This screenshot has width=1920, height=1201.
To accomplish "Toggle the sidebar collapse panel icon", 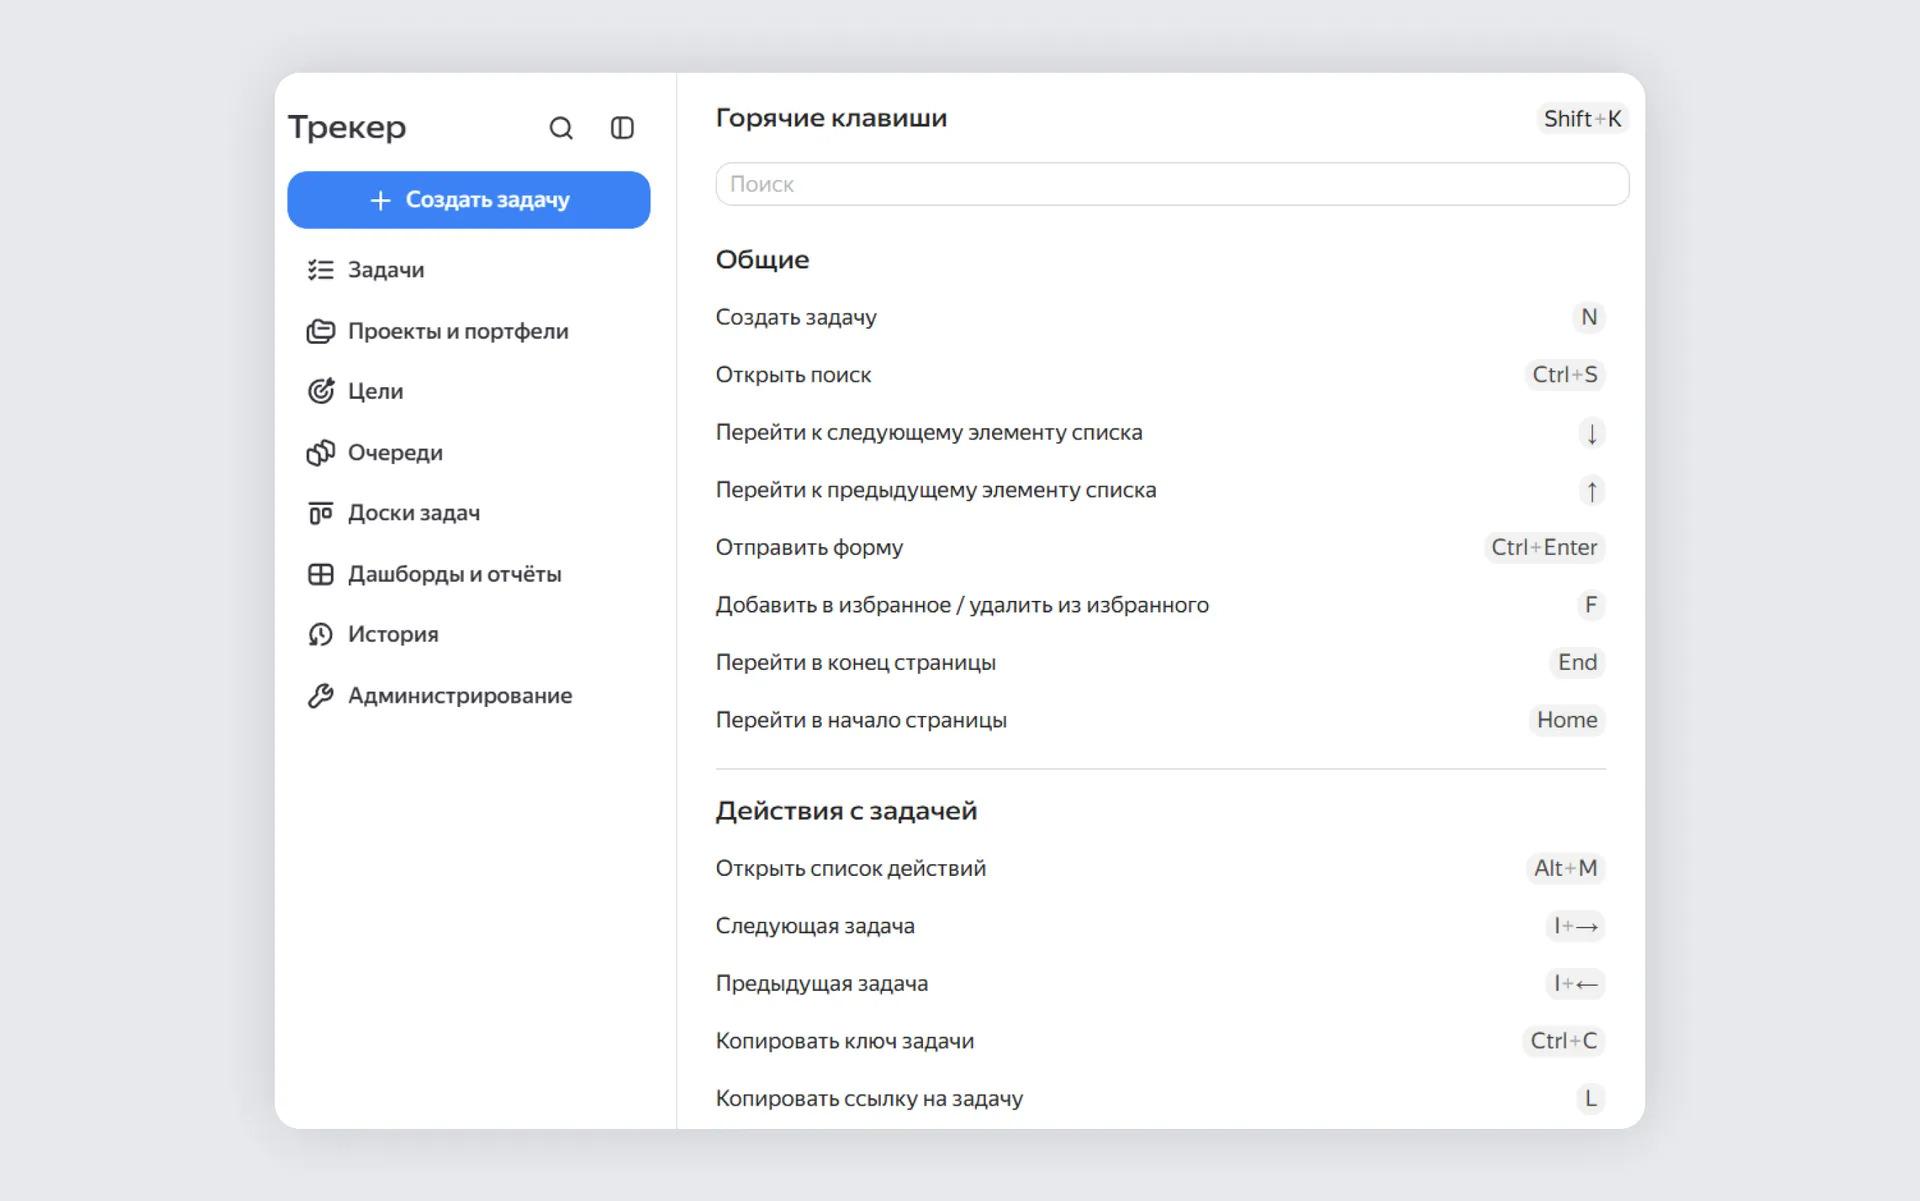I will (622, 128).
